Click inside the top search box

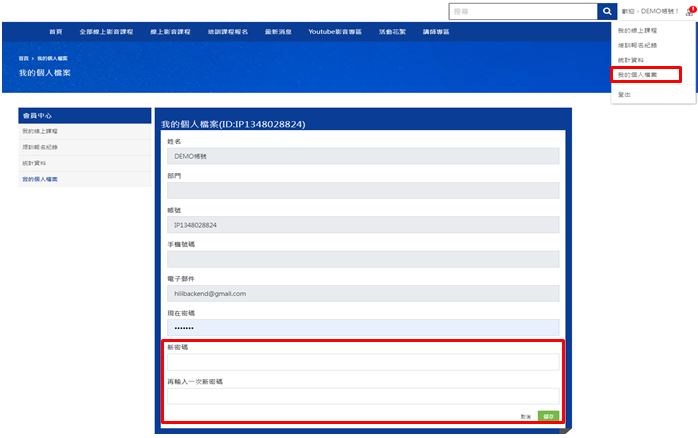tap(522, 11)
